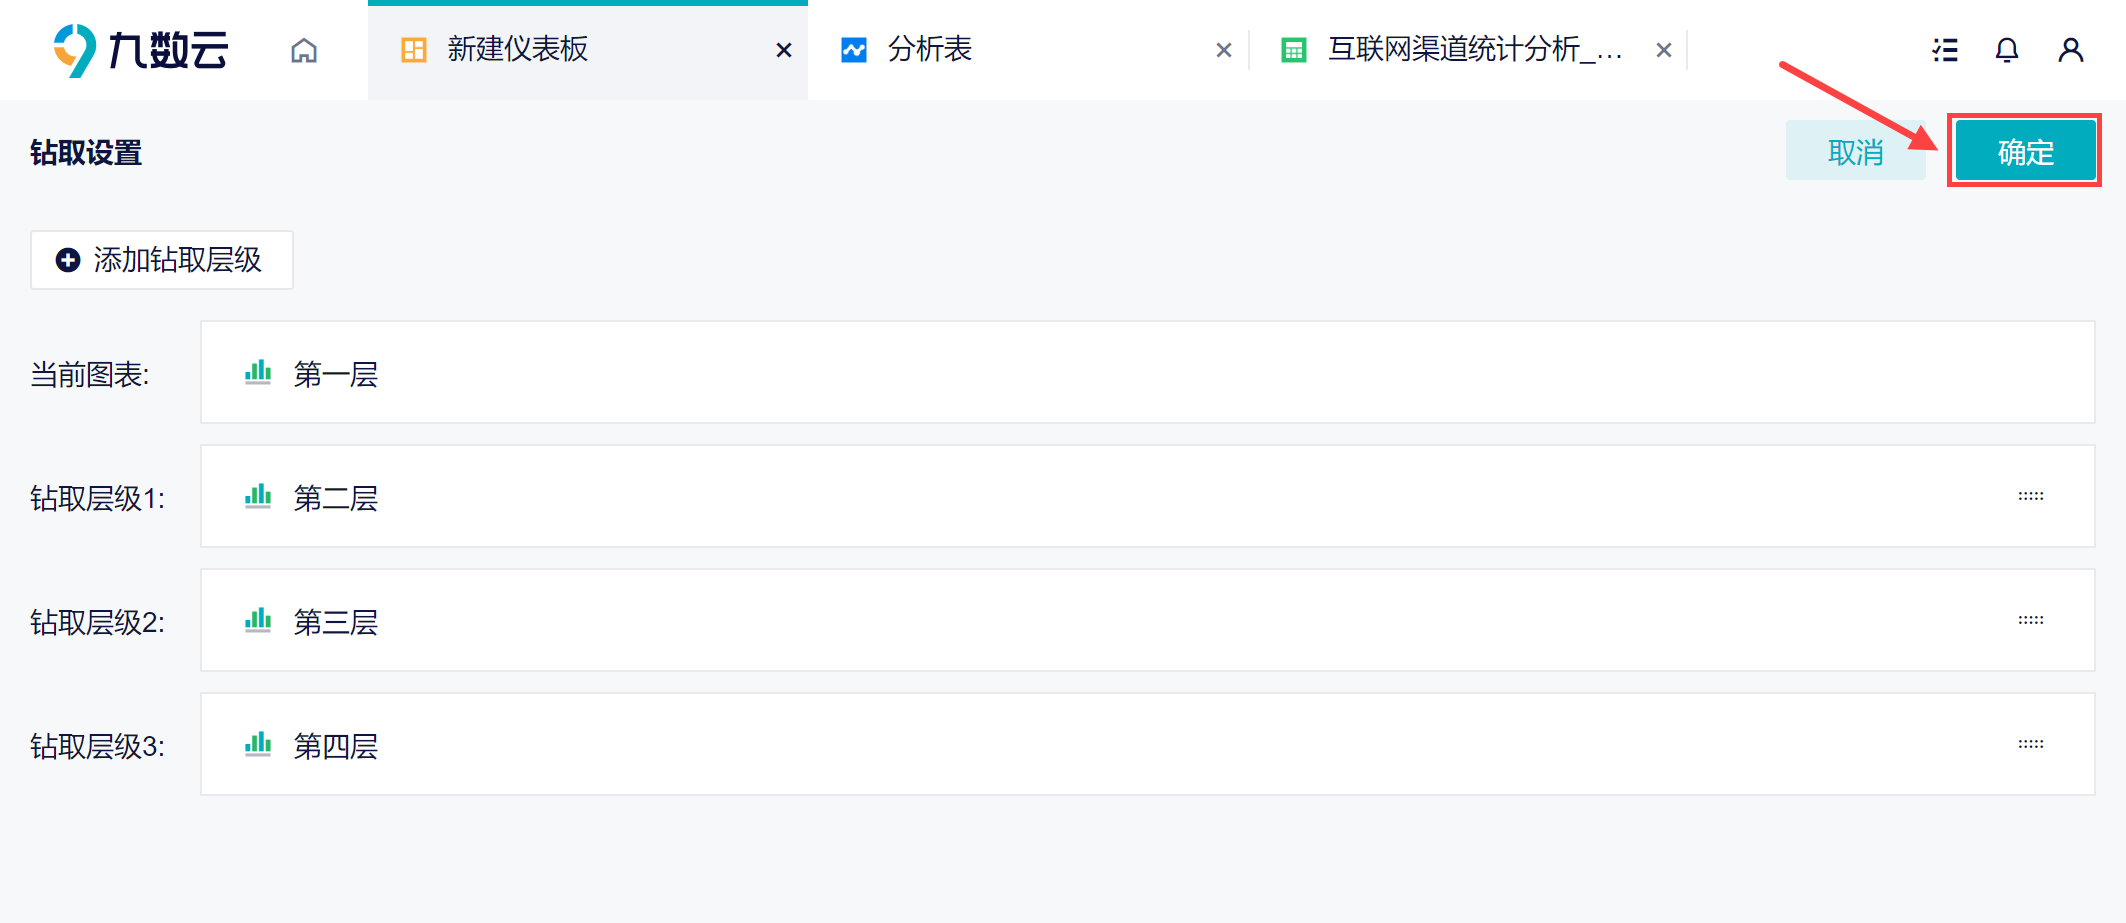Select the 第三层 drill level row
Viewport: 2126px width, 923px height.
(1147, 620)
